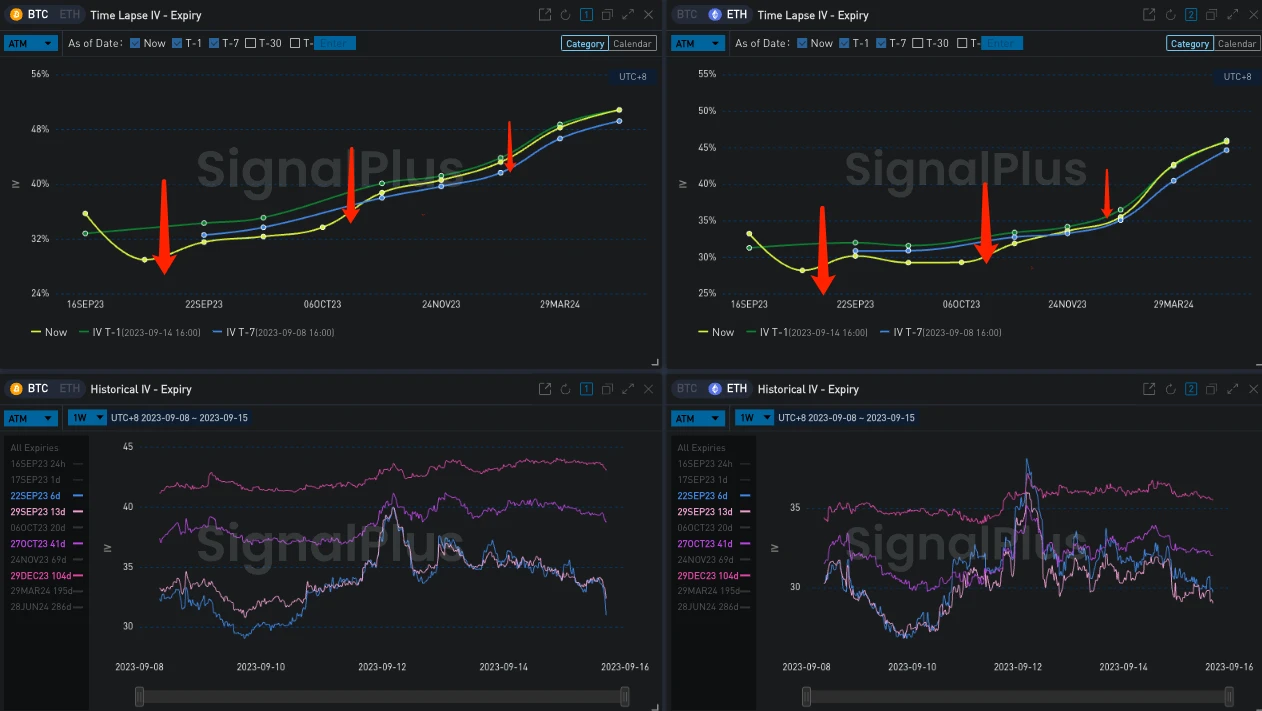This screenshot has width=1262, height=711.
Task: Switch ETH Historical IV panel to BTC
Action: coord(686,389)
